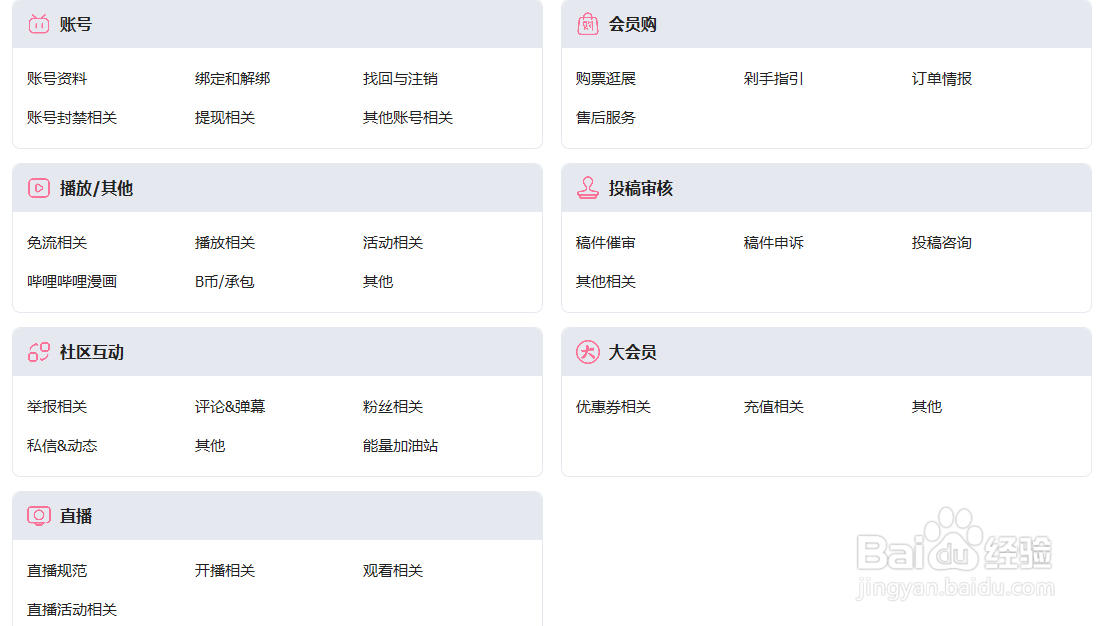1117x626 pixels.
Task: Open the 稿件申诉 link
Action: tap(774, 242)
